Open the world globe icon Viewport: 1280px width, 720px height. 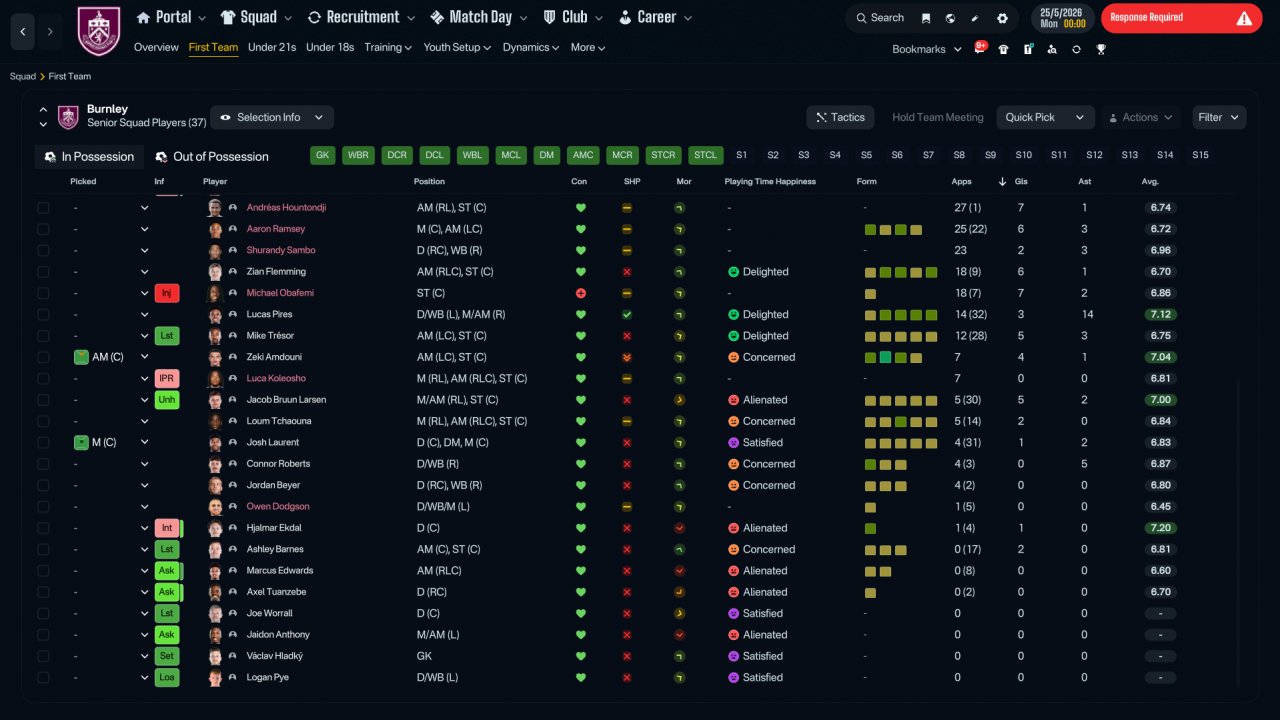pyautogui.click(x=950, y=18)
